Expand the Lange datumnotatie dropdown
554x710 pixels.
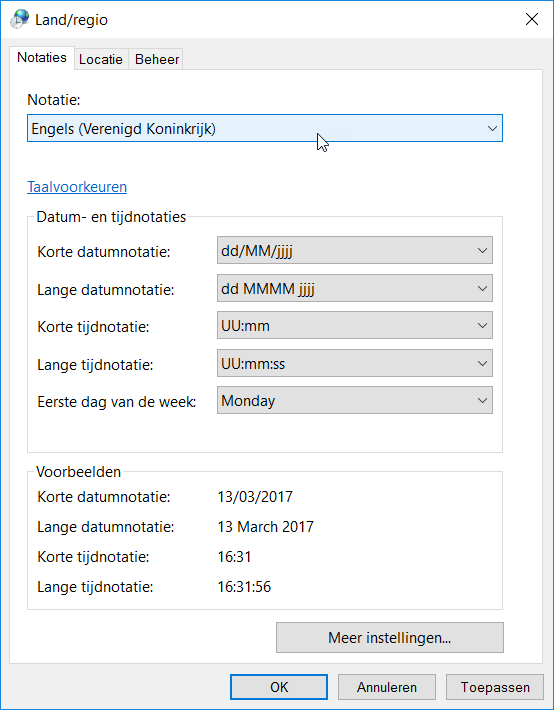(x=355, y=288)
